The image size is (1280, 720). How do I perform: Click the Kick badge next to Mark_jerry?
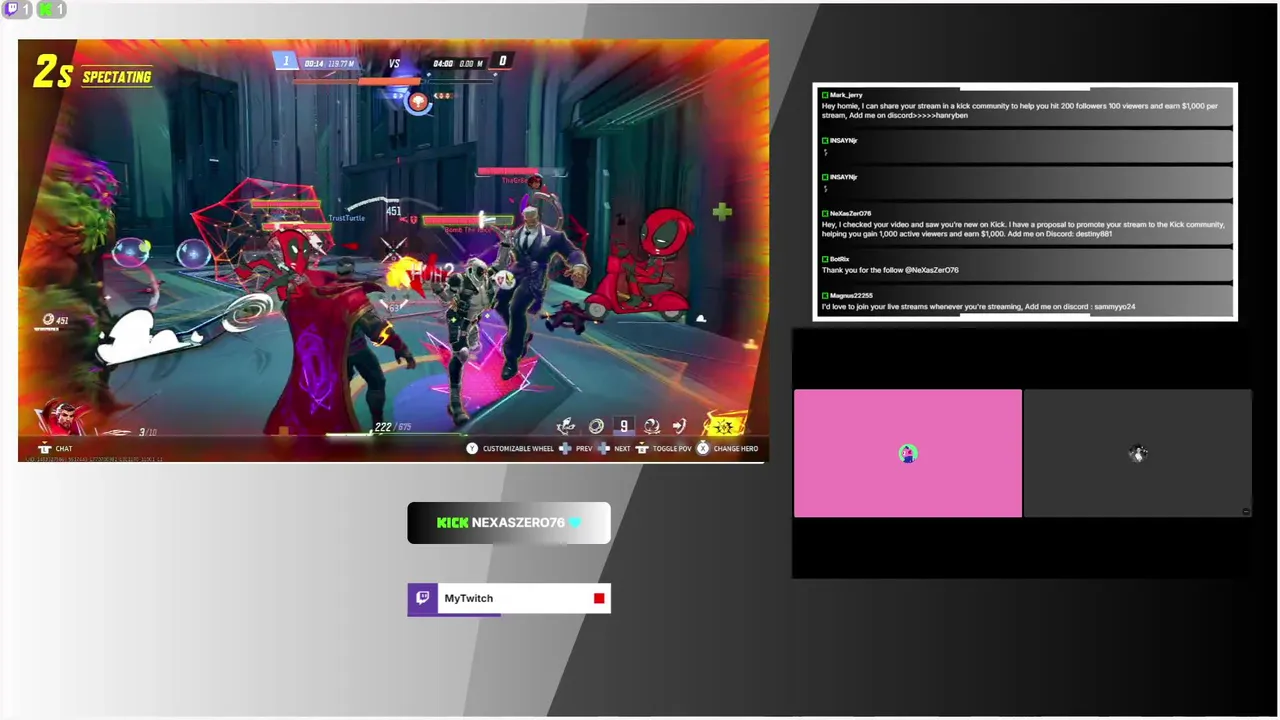click(x=825, y=95)
